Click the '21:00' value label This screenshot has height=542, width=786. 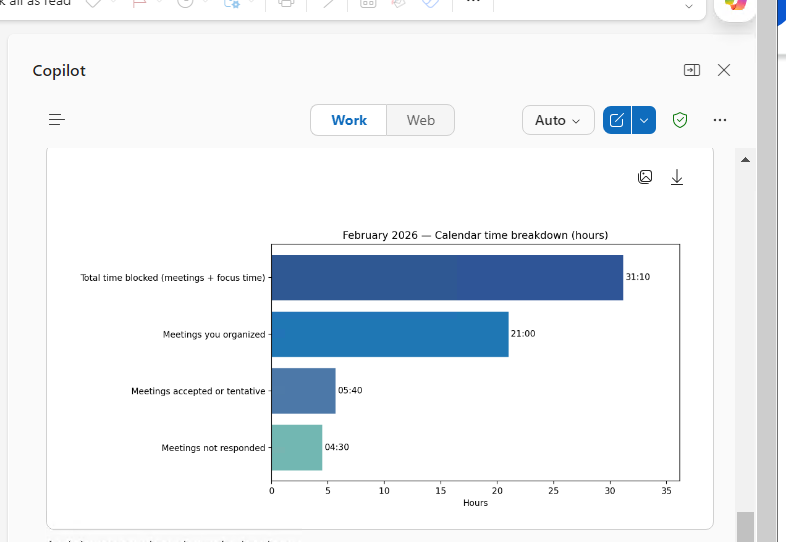[x=523, y=333]
